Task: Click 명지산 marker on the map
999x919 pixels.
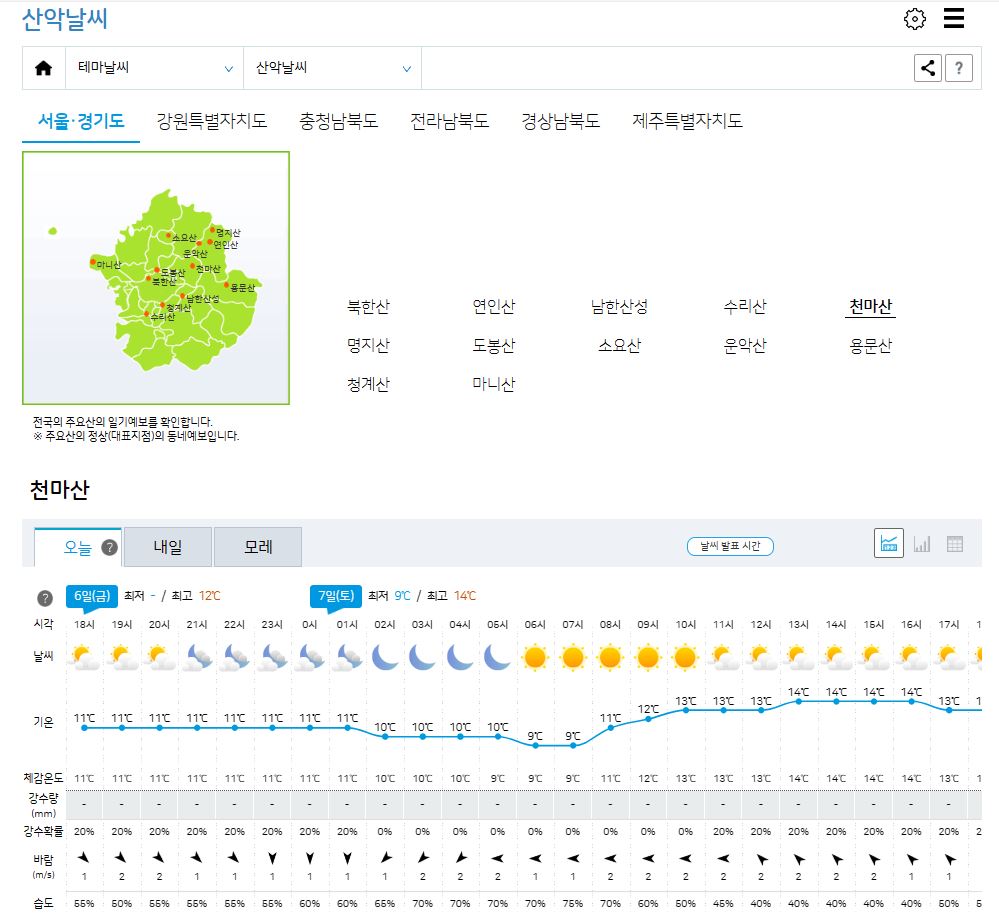Action: point(213,230)
